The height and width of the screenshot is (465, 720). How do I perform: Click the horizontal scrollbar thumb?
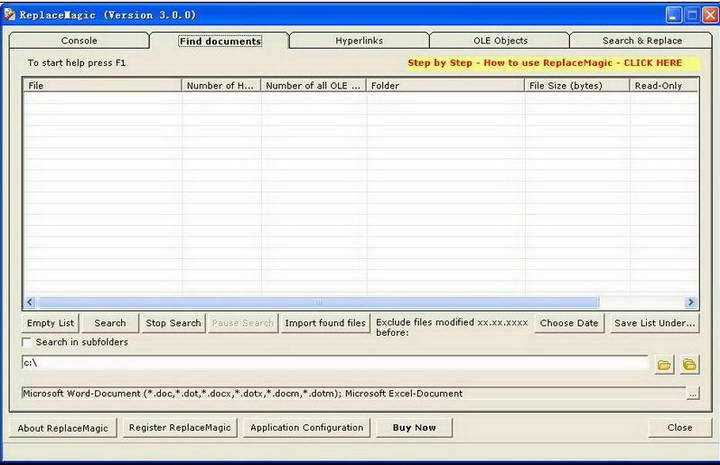pyautogui.click(x=319, y=302)
